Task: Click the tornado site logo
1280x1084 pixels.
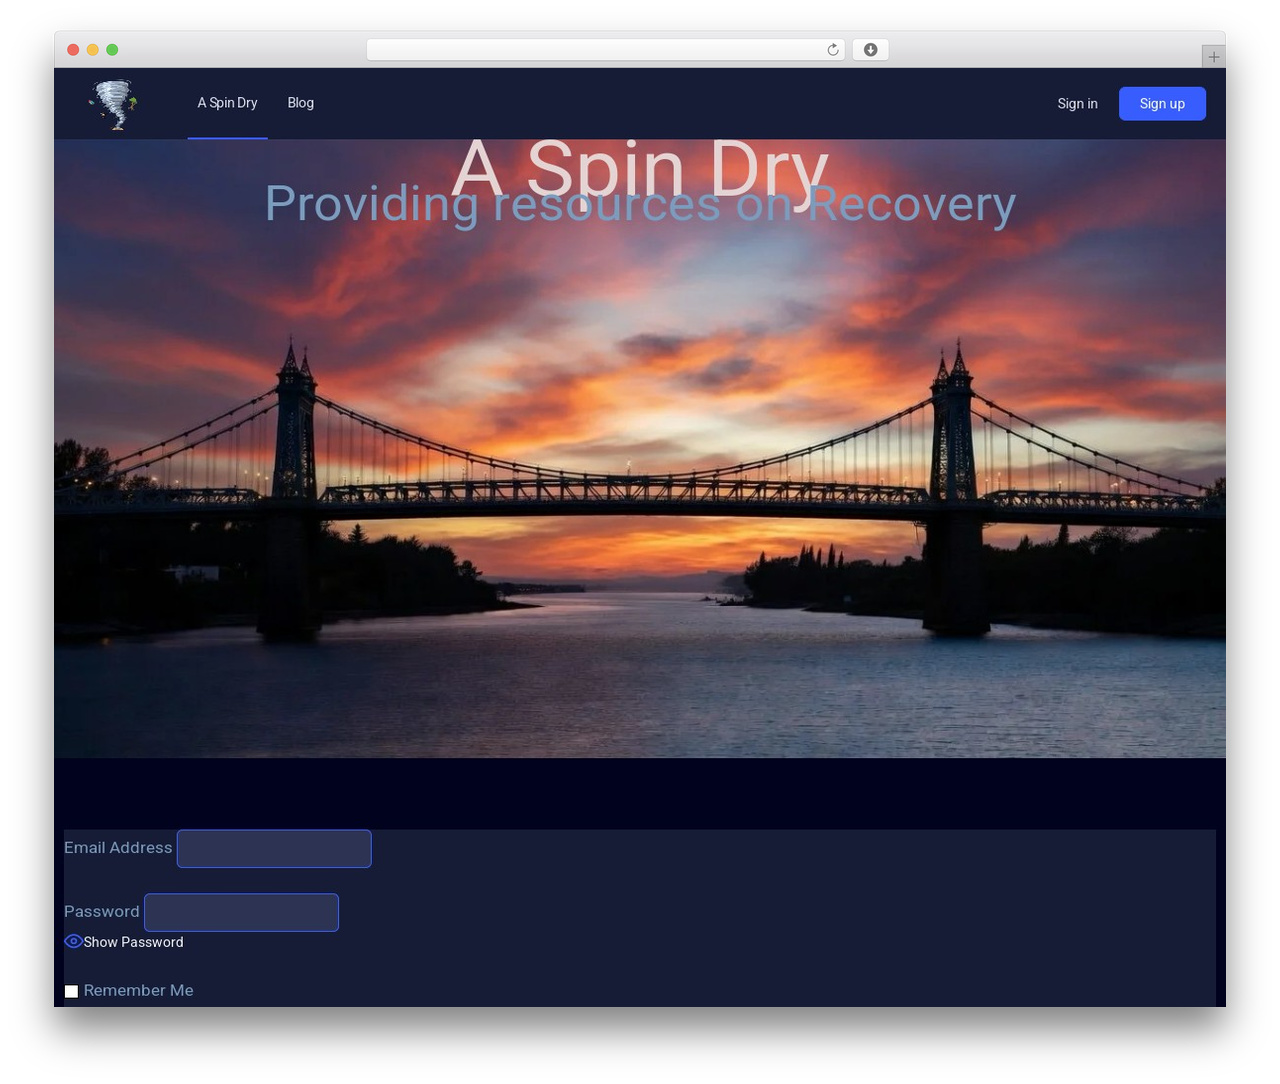Action: (113, 104)
